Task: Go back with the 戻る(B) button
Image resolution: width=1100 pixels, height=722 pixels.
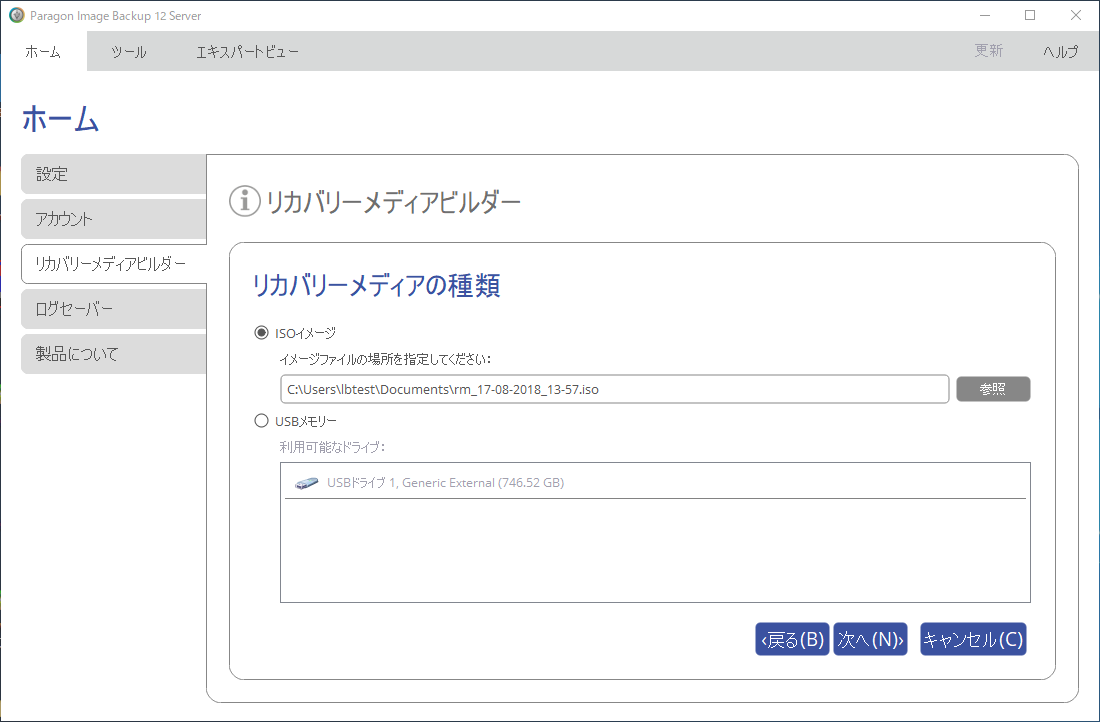Action: pos(792,640)
